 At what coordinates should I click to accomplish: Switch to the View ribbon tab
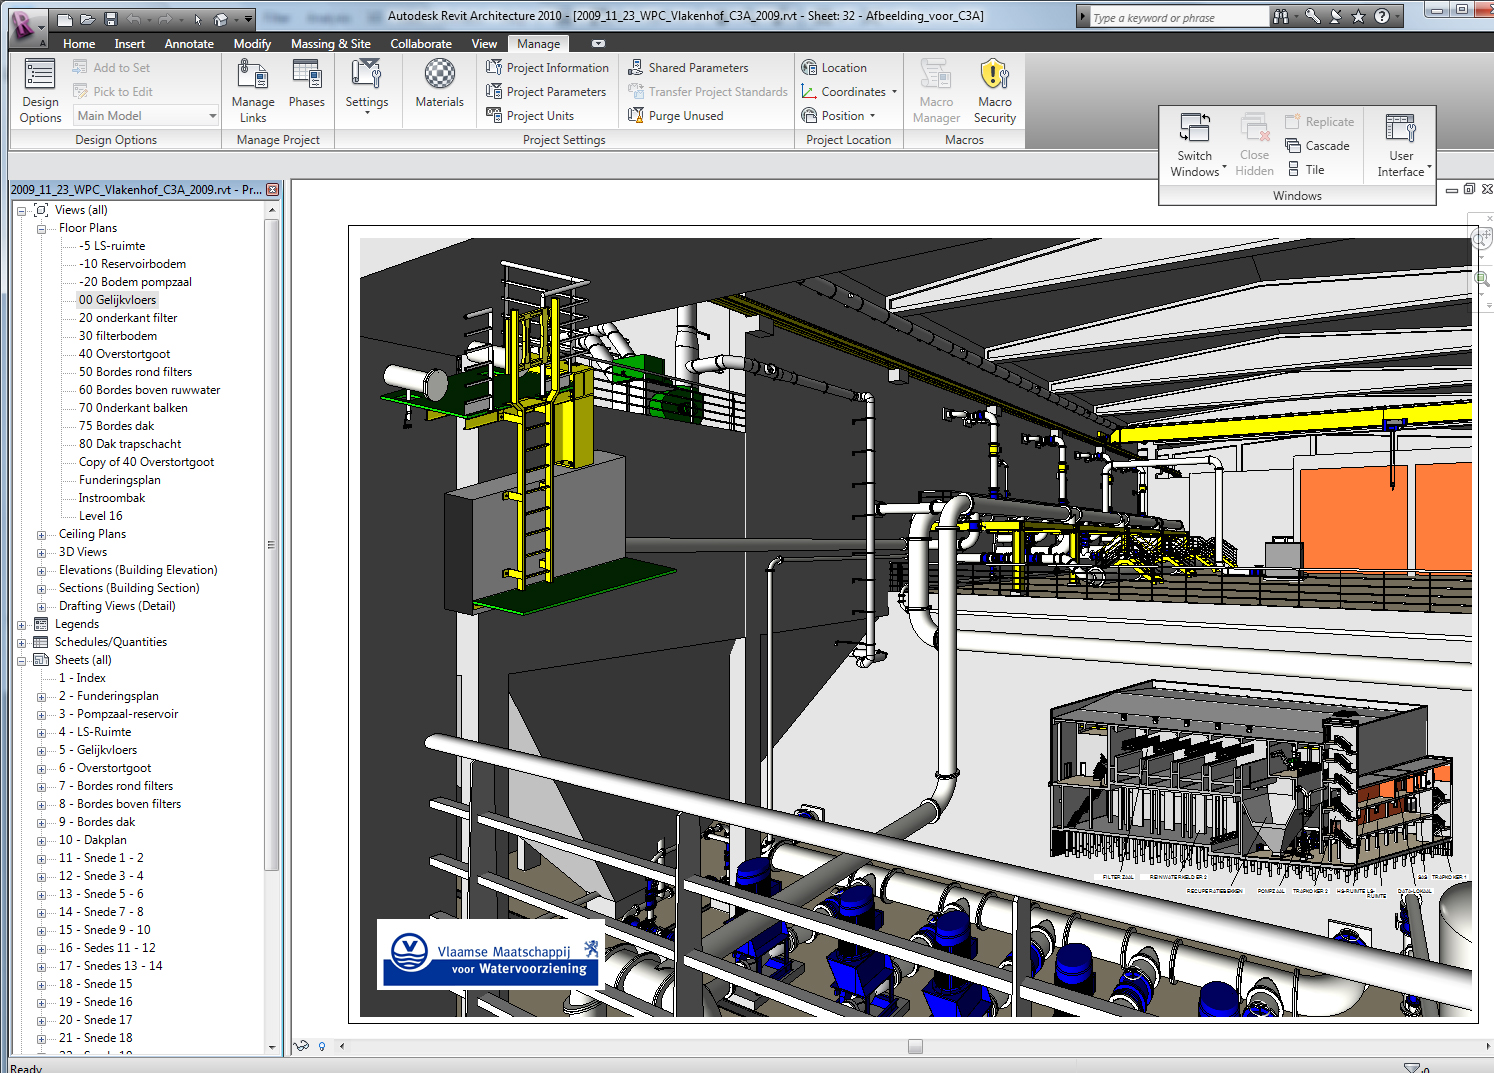point(484,44)
